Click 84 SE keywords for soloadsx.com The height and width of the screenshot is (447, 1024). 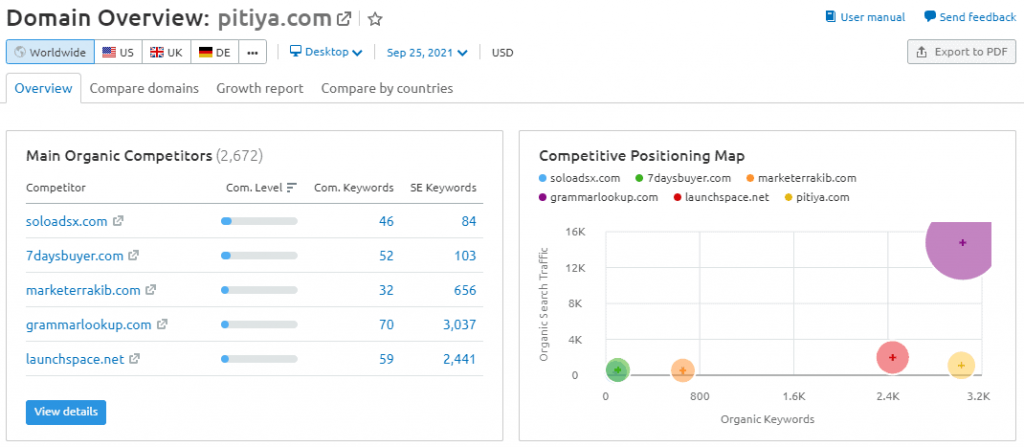pos(468,222)
